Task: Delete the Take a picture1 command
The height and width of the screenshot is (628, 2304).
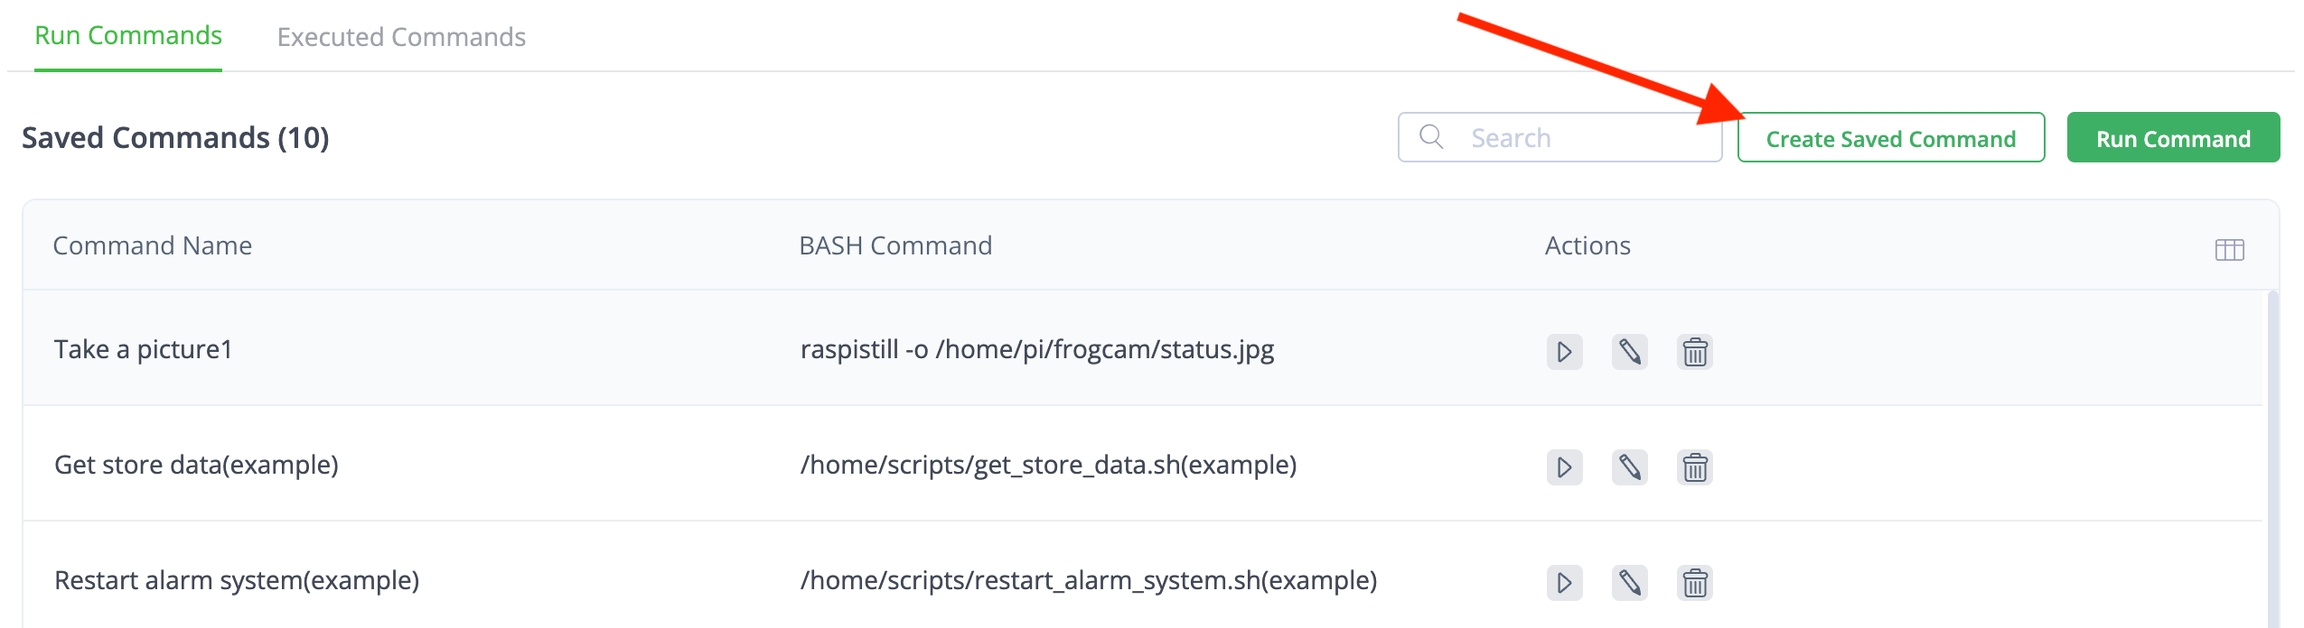Action: coord(1694,352)
